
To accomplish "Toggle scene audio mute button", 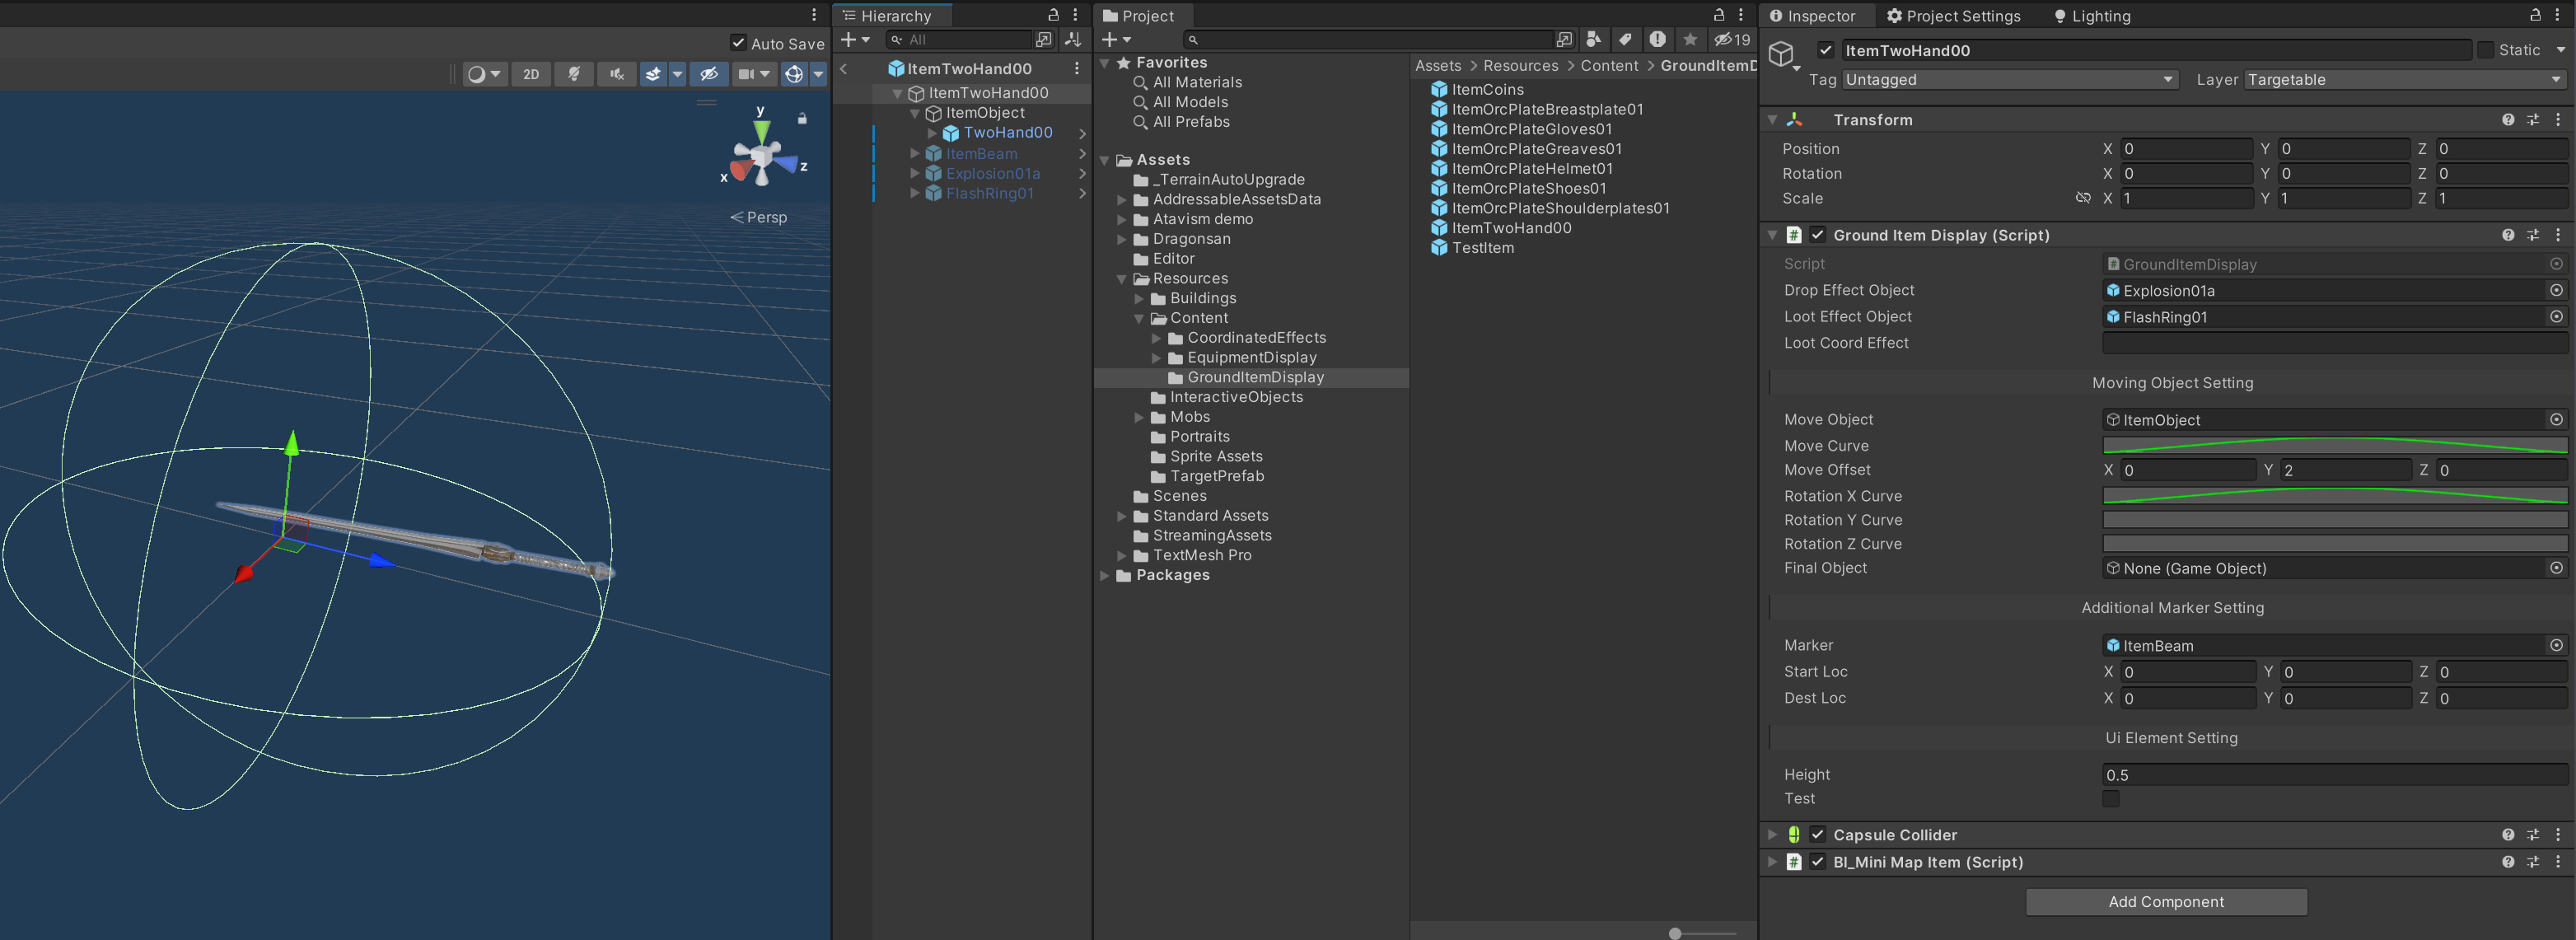I will pos(617,74).
